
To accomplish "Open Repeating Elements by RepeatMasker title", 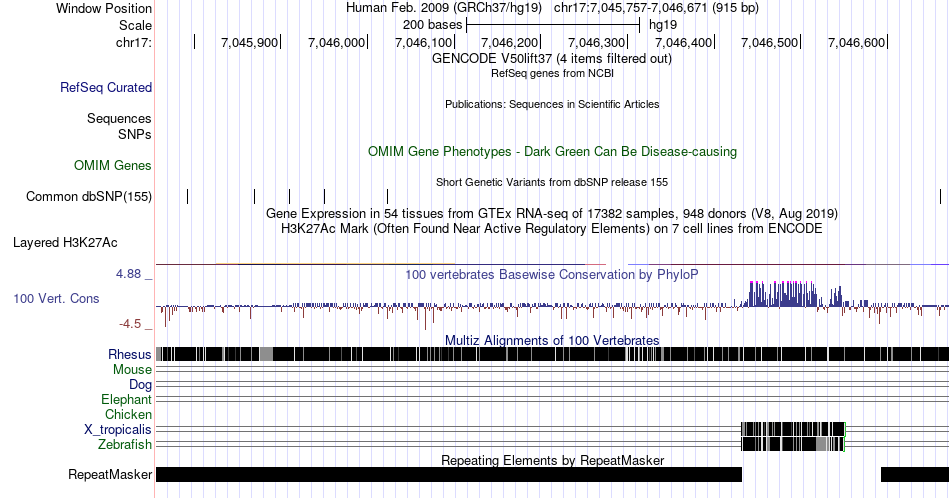I will pos(553,460).
